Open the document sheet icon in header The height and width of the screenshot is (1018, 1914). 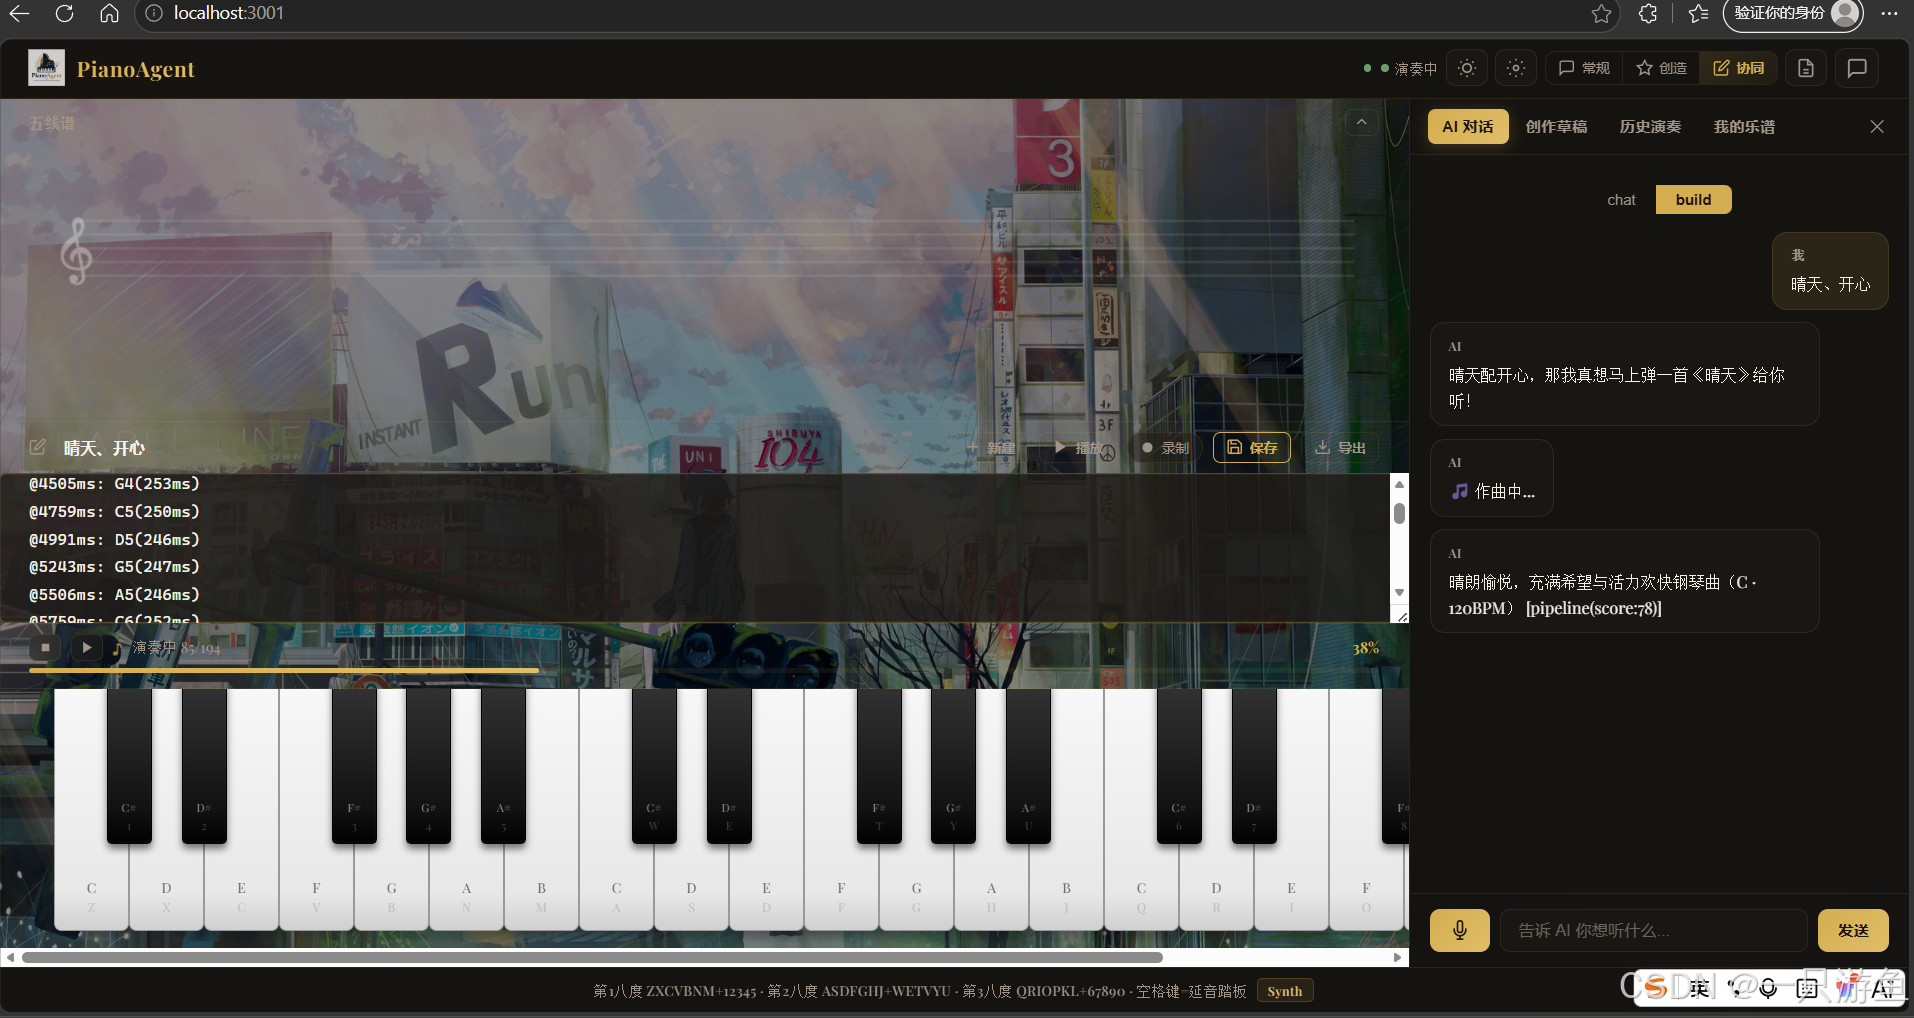[x=1806, y=68]
